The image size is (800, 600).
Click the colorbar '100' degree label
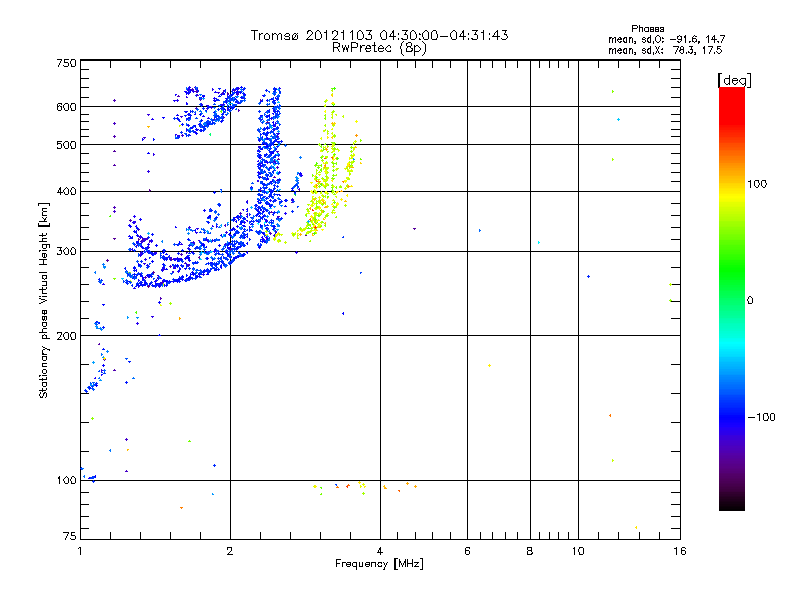click(757, 184)
